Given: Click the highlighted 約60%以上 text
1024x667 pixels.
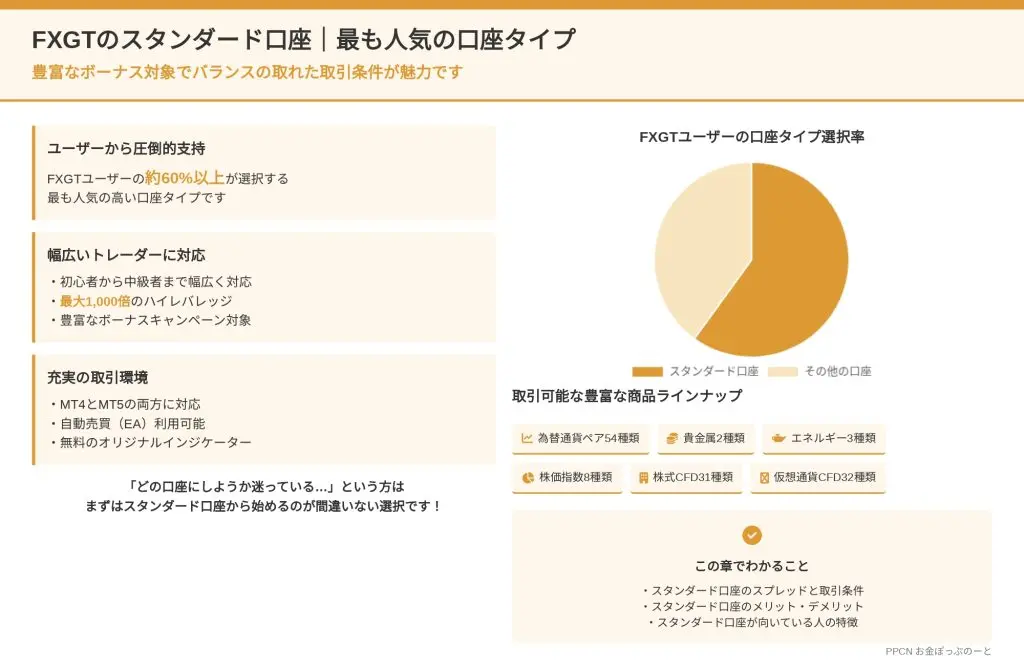Looking at the screenshot, I should coord(184,178).
